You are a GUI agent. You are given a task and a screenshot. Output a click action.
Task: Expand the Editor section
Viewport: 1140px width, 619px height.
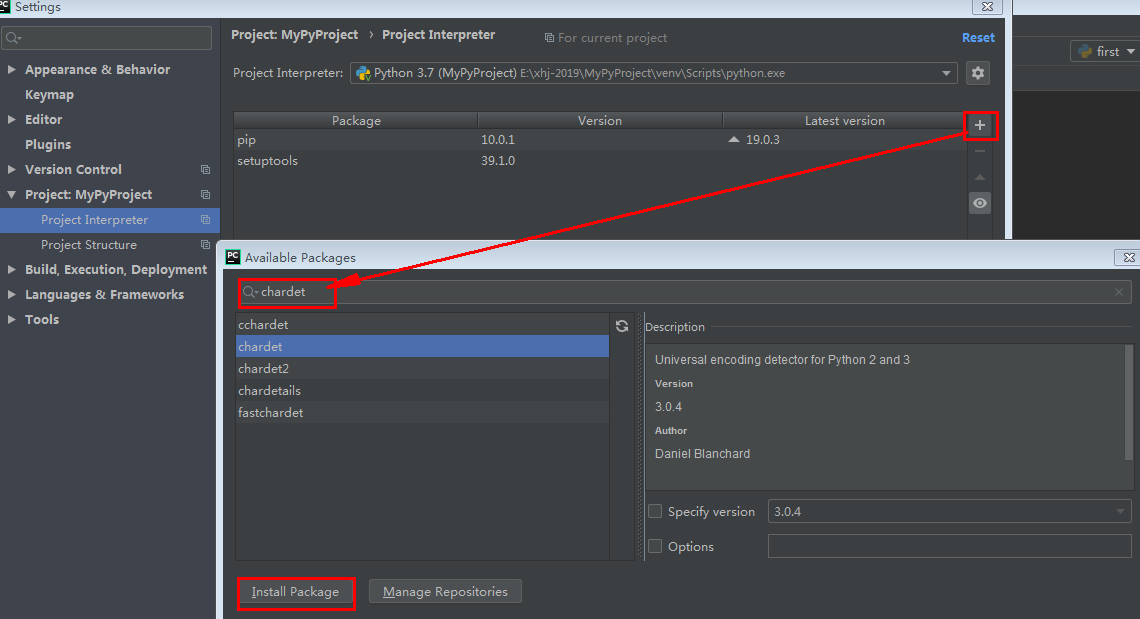pos(12,119)
